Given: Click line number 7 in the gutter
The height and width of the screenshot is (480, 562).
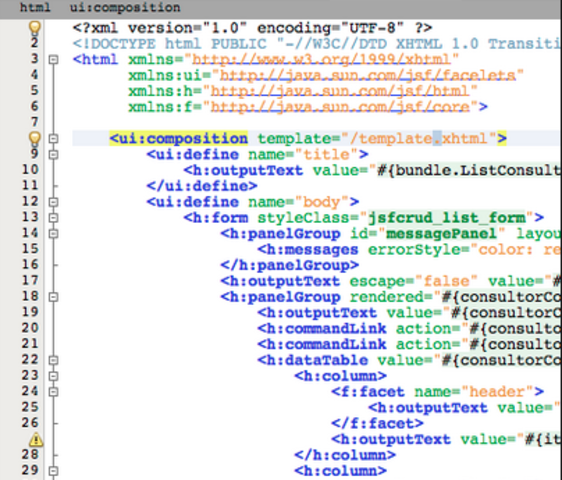Looking at the screenshot, I should pos(34,122).
